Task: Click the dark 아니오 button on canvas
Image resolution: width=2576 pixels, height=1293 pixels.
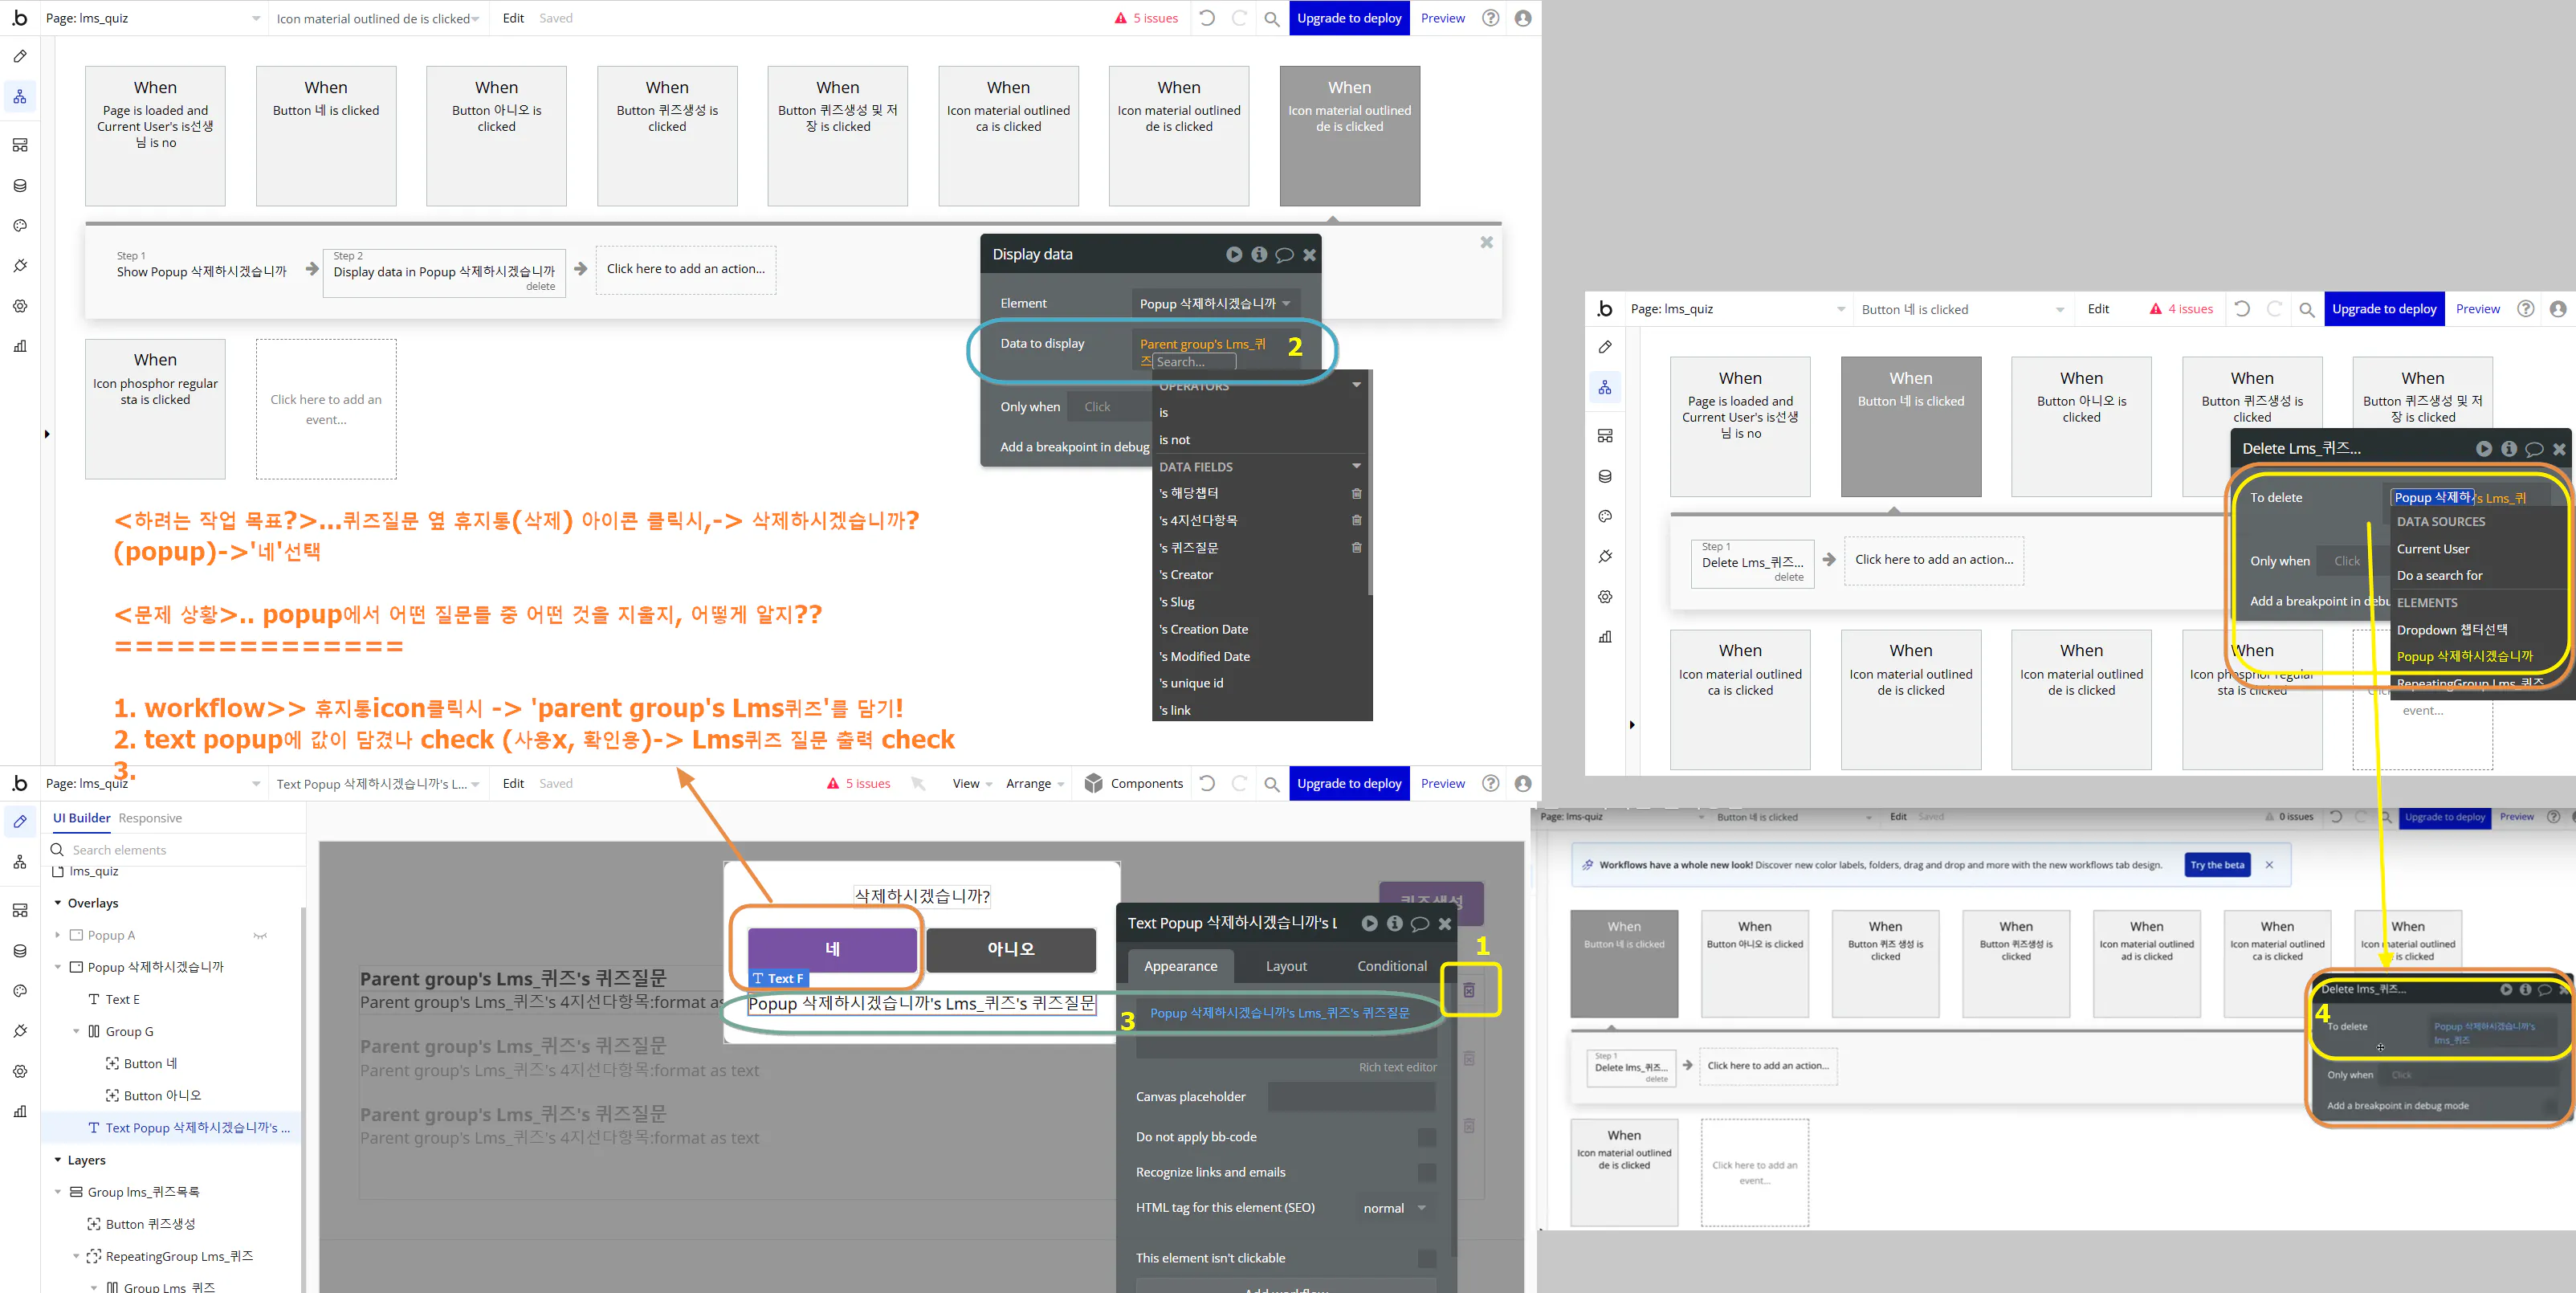Action: coord(1011,949)
